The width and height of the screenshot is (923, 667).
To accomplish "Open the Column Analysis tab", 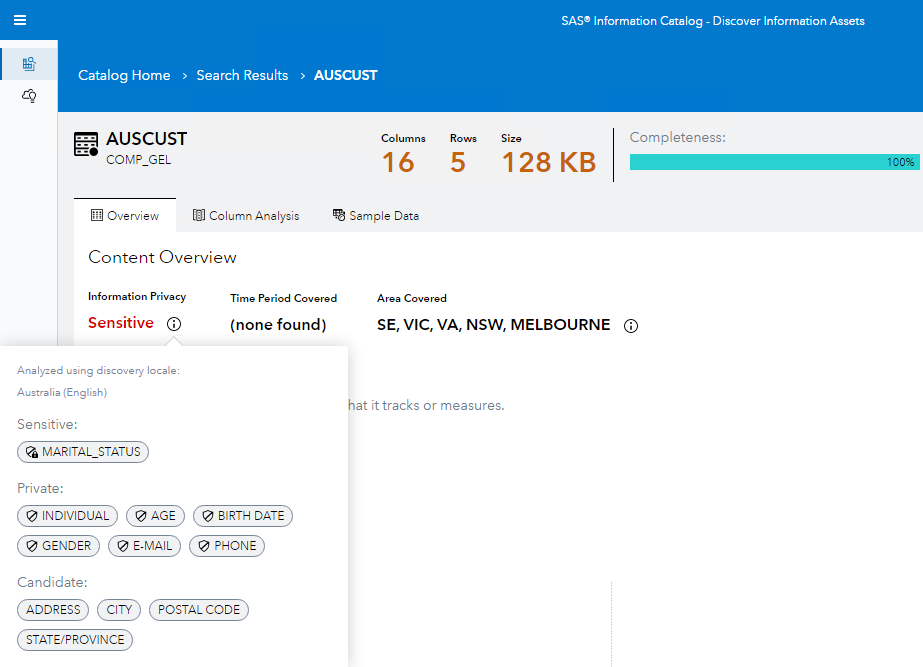I will (x=246, y=215).
